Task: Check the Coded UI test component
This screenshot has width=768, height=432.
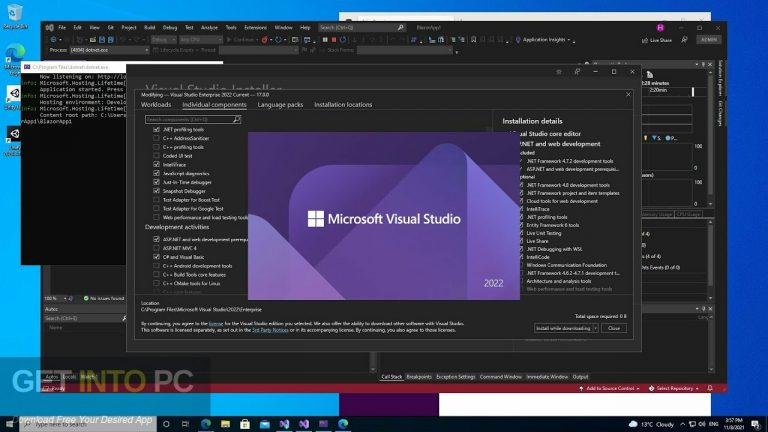Action: (156, 156)
